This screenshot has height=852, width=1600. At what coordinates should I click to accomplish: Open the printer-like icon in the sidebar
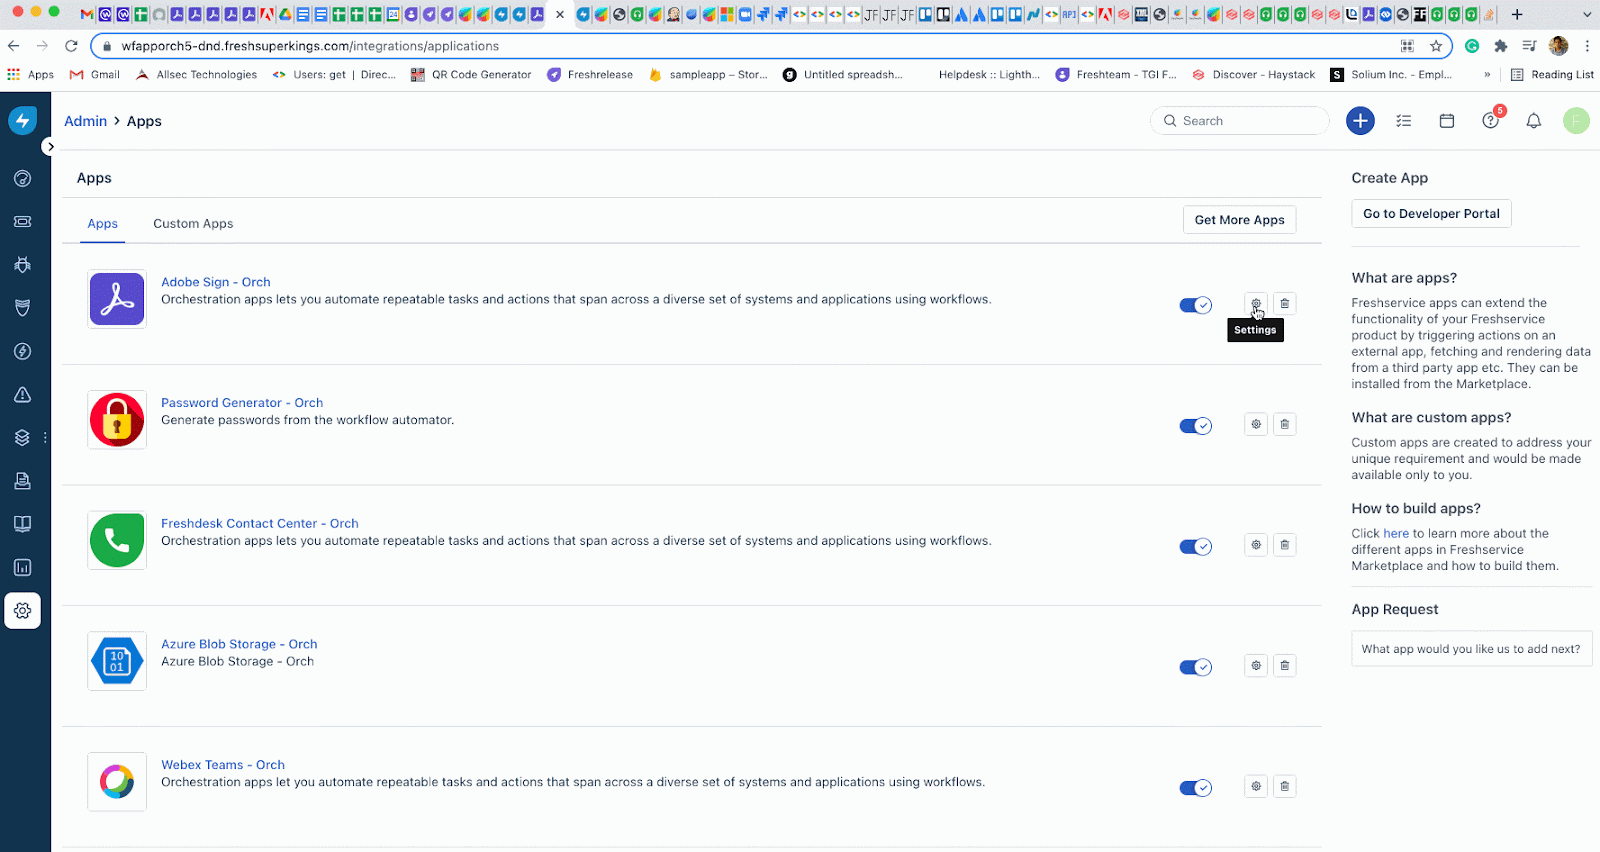(x=23, y=481)
